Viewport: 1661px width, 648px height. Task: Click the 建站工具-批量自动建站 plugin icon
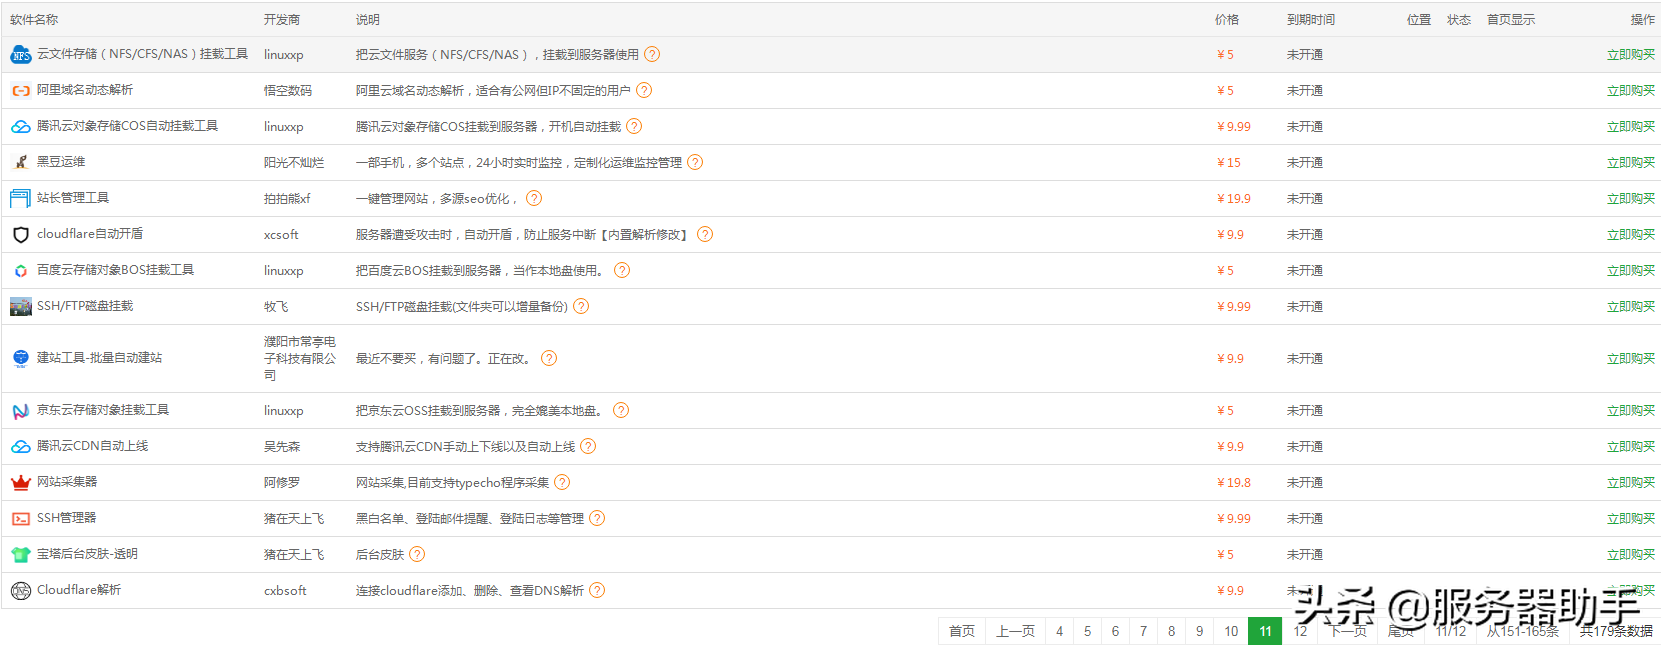21,358
